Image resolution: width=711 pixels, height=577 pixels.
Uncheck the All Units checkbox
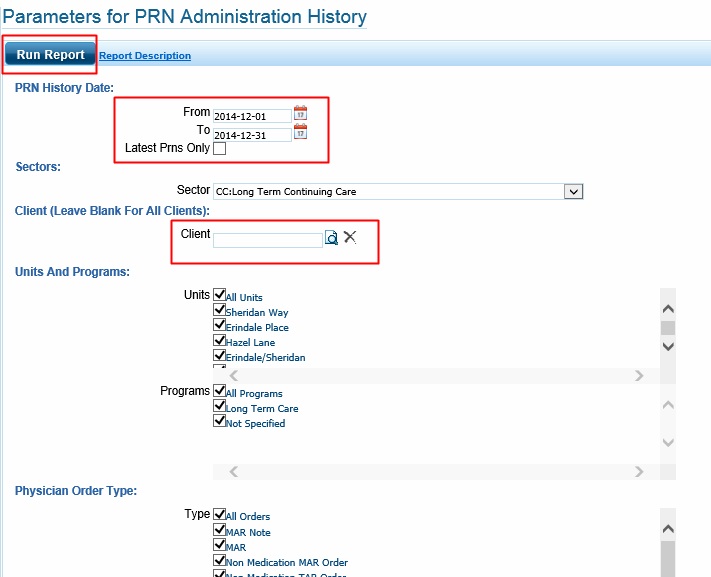pyautogui.click(x=220, y=295)
